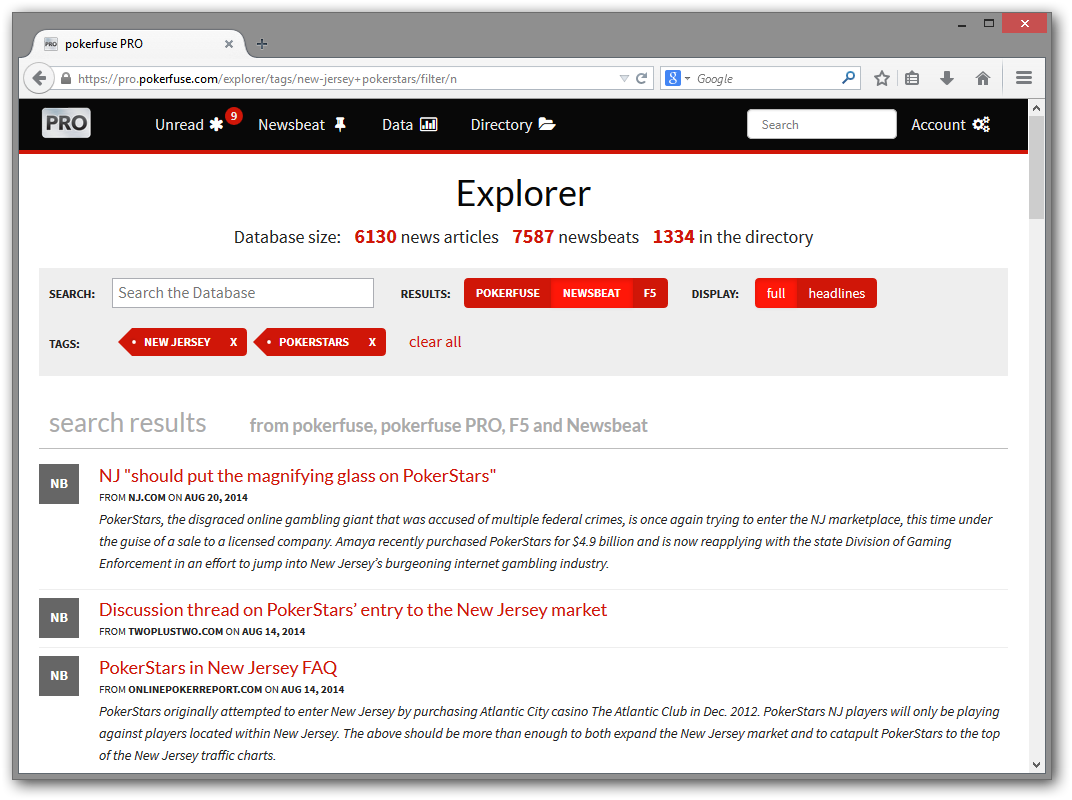Toggle the NEWSBEAT results filter
The width and height of the screenshot is (1072, 800).
(591, 293)
